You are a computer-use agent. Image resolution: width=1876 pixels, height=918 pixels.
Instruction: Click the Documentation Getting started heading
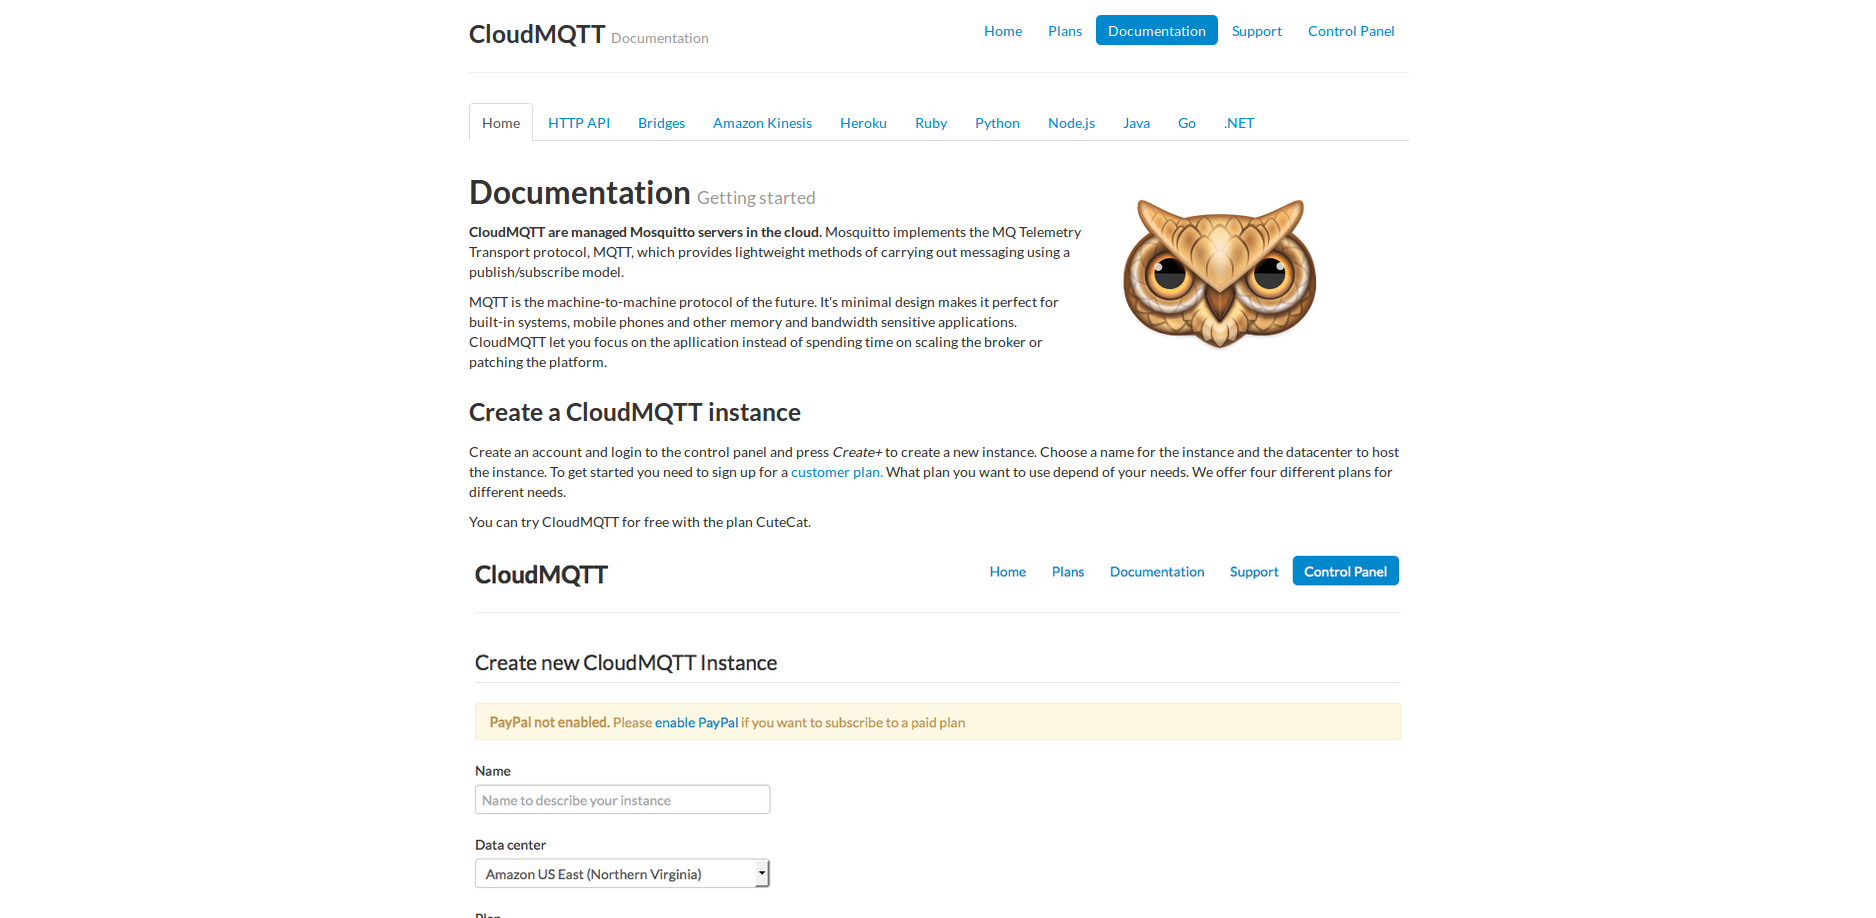(x=642, y=193)
